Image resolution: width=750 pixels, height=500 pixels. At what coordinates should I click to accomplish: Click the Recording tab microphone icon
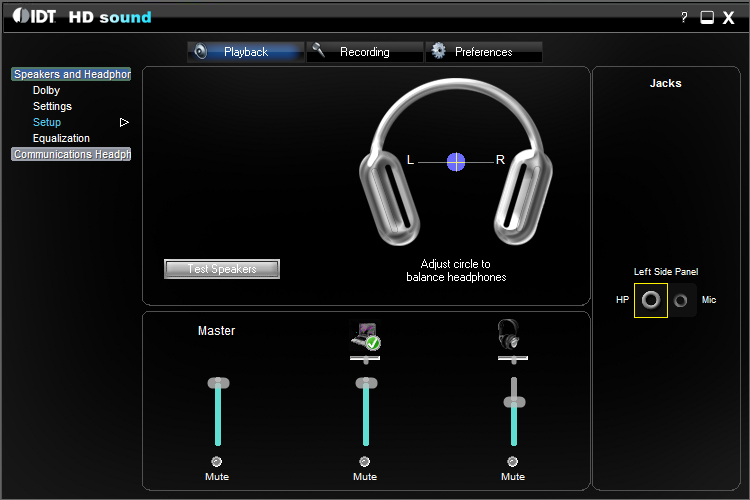[x=319, y=50]
